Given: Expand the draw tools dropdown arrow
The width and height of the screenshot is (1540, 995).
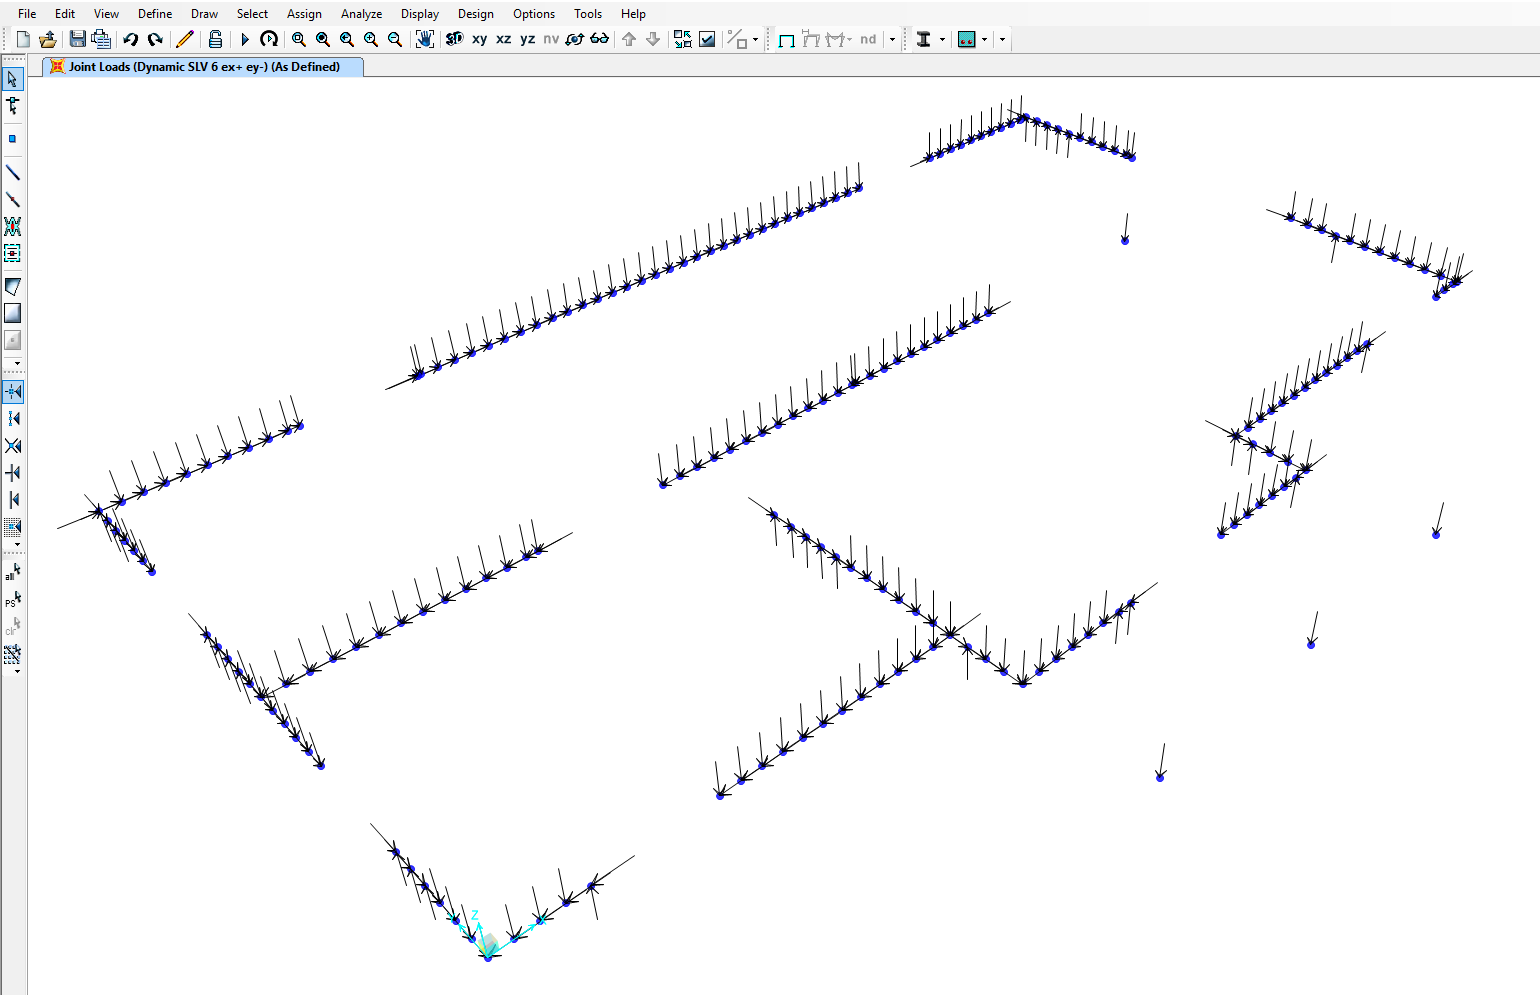Looking at the screenshot, I should click(x=17, y=363).
